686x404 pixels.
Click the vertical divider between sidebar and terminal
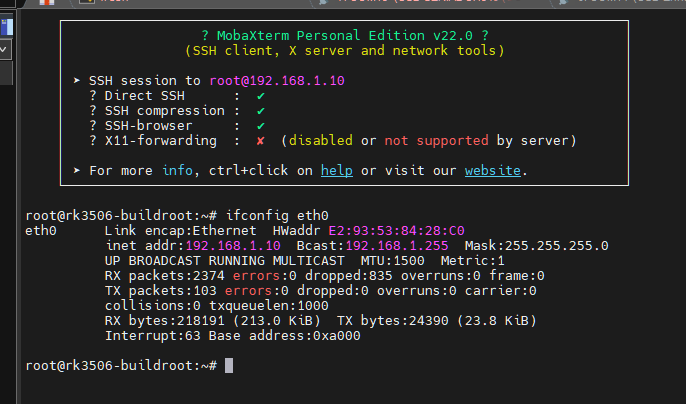[x=18, y=206]
